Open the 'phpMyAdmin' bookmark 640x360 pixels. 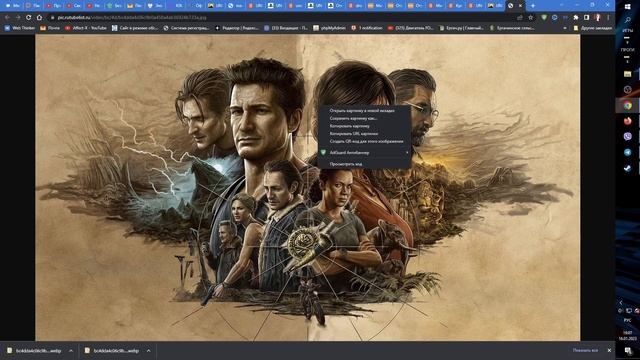[x=329, y=28]
